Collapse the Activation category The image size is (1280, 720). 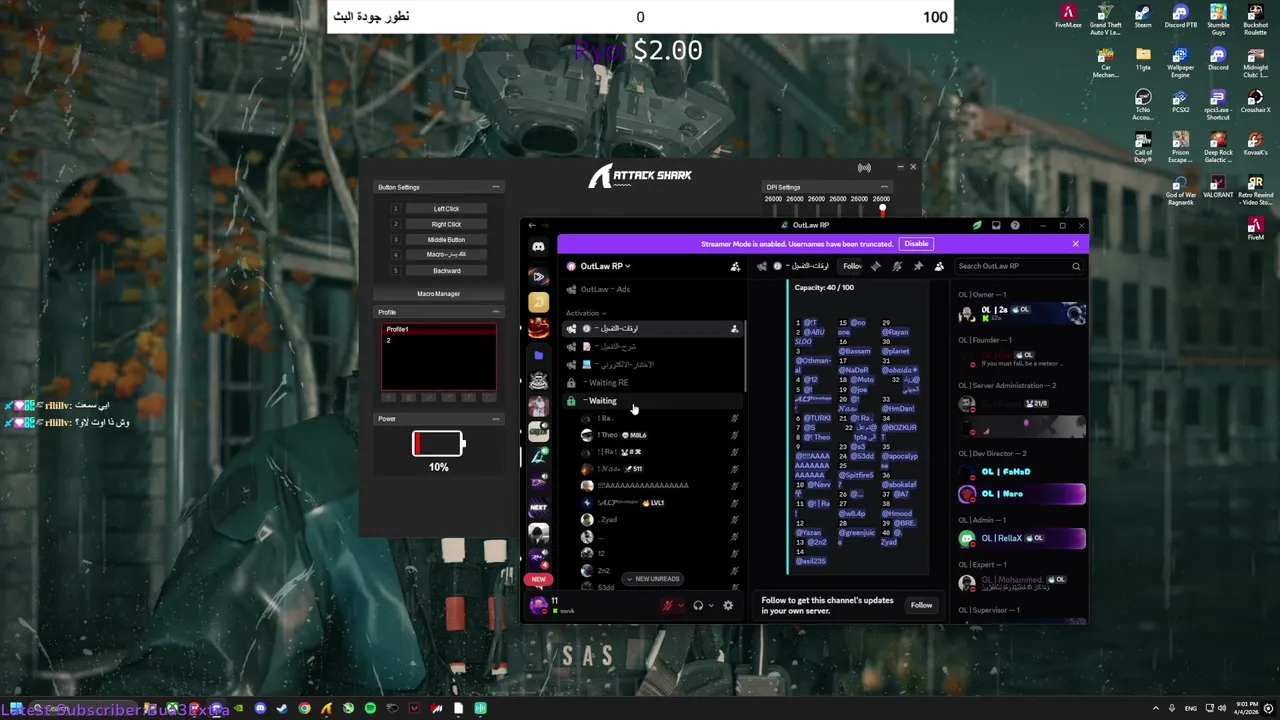586,313
